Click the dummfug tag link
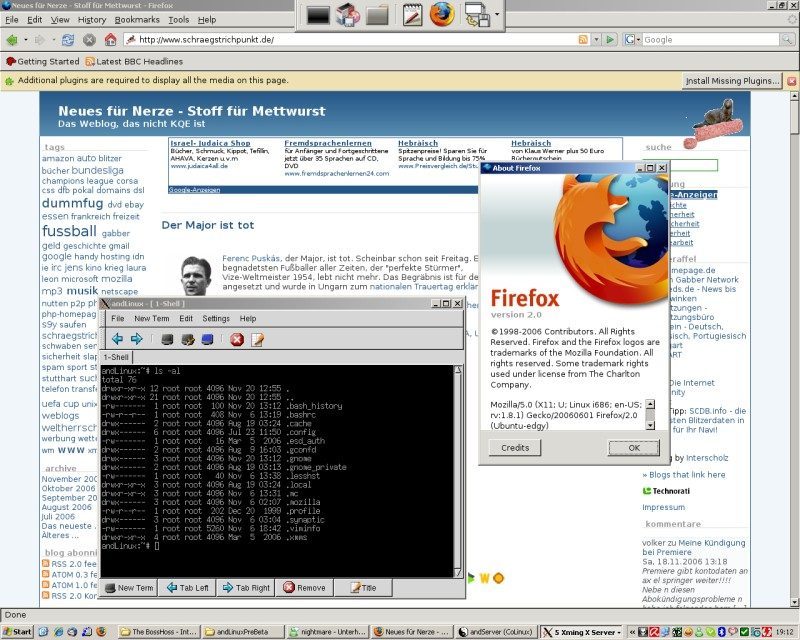 pos(72,203)
